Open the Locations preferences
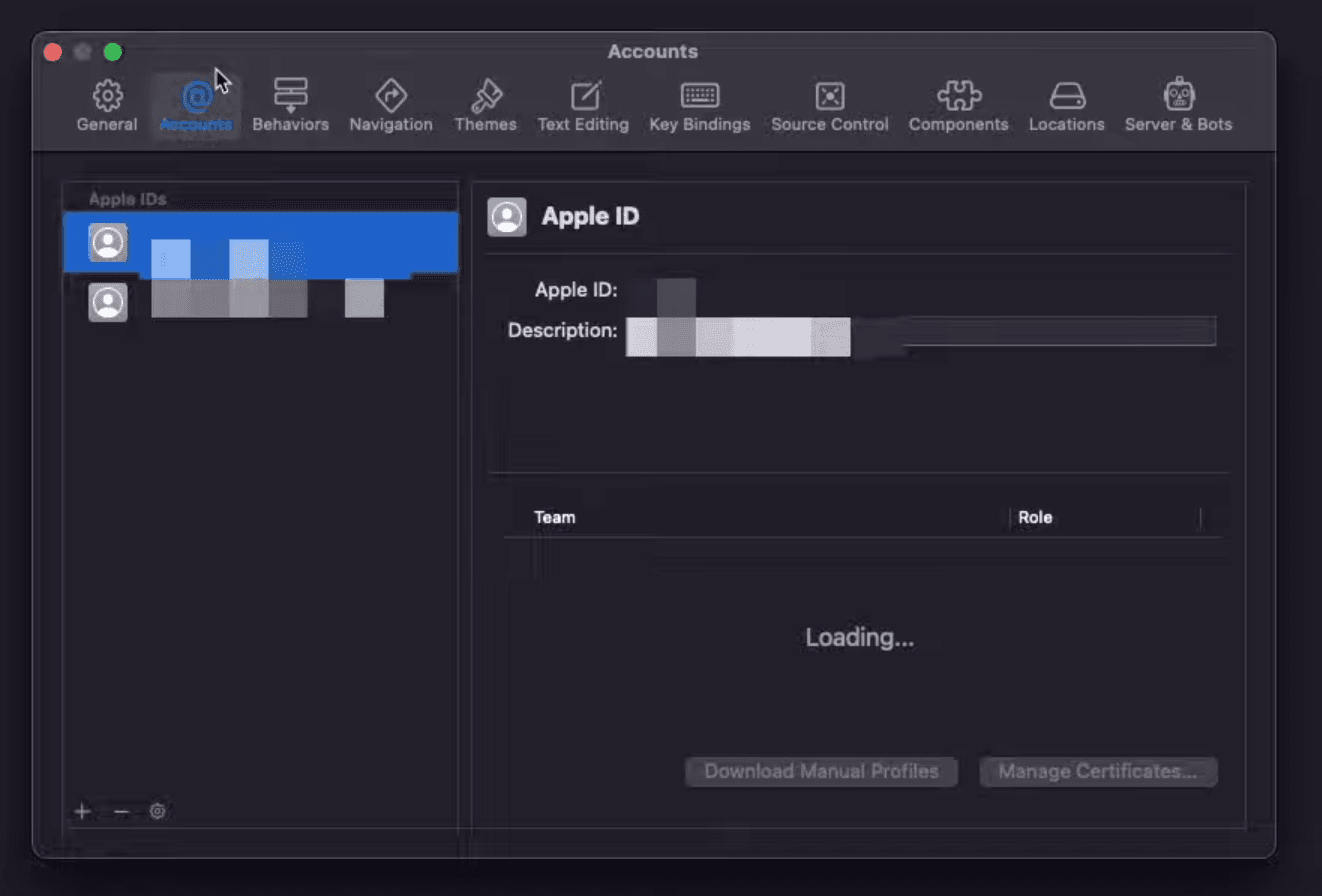1322x896 pixels. pyautogui.click(x=1066, y=104)
